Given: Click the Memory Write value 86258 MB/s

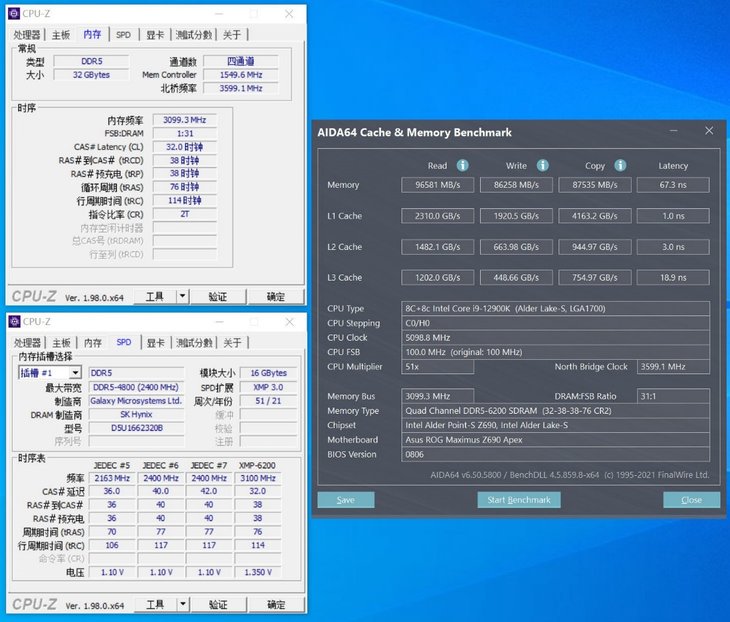Looking at the screenshot, I should 516,185.
